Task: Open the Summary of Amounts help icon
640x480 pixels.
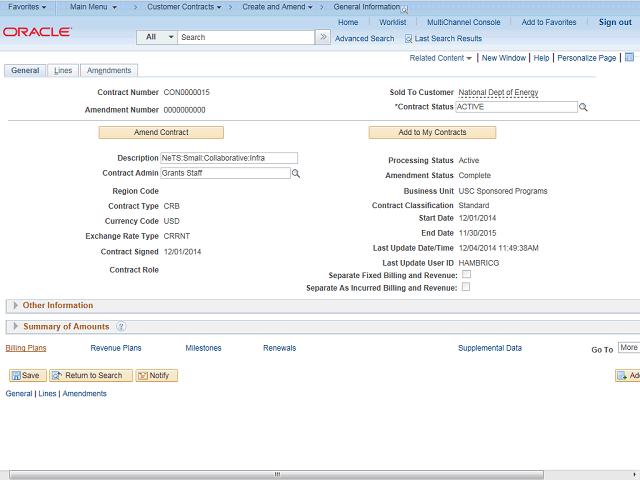Action: (121, 326)
